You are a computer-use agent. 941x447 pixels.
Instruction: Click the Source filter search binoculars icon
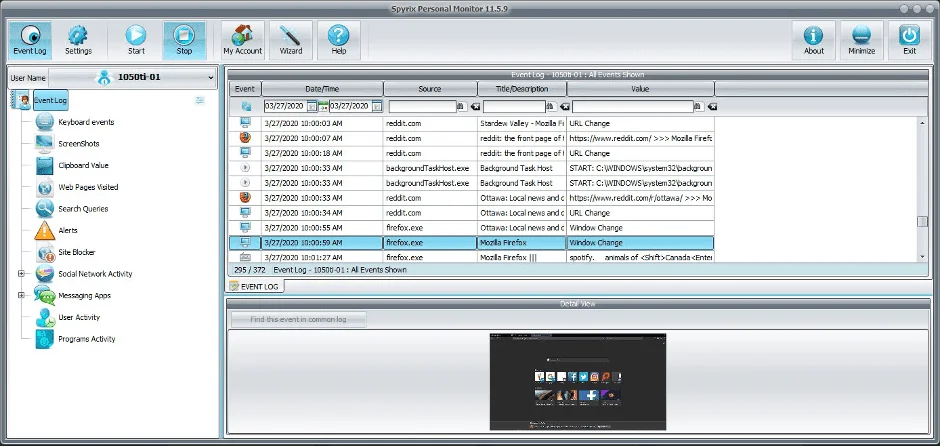click(x=461, y=107)
